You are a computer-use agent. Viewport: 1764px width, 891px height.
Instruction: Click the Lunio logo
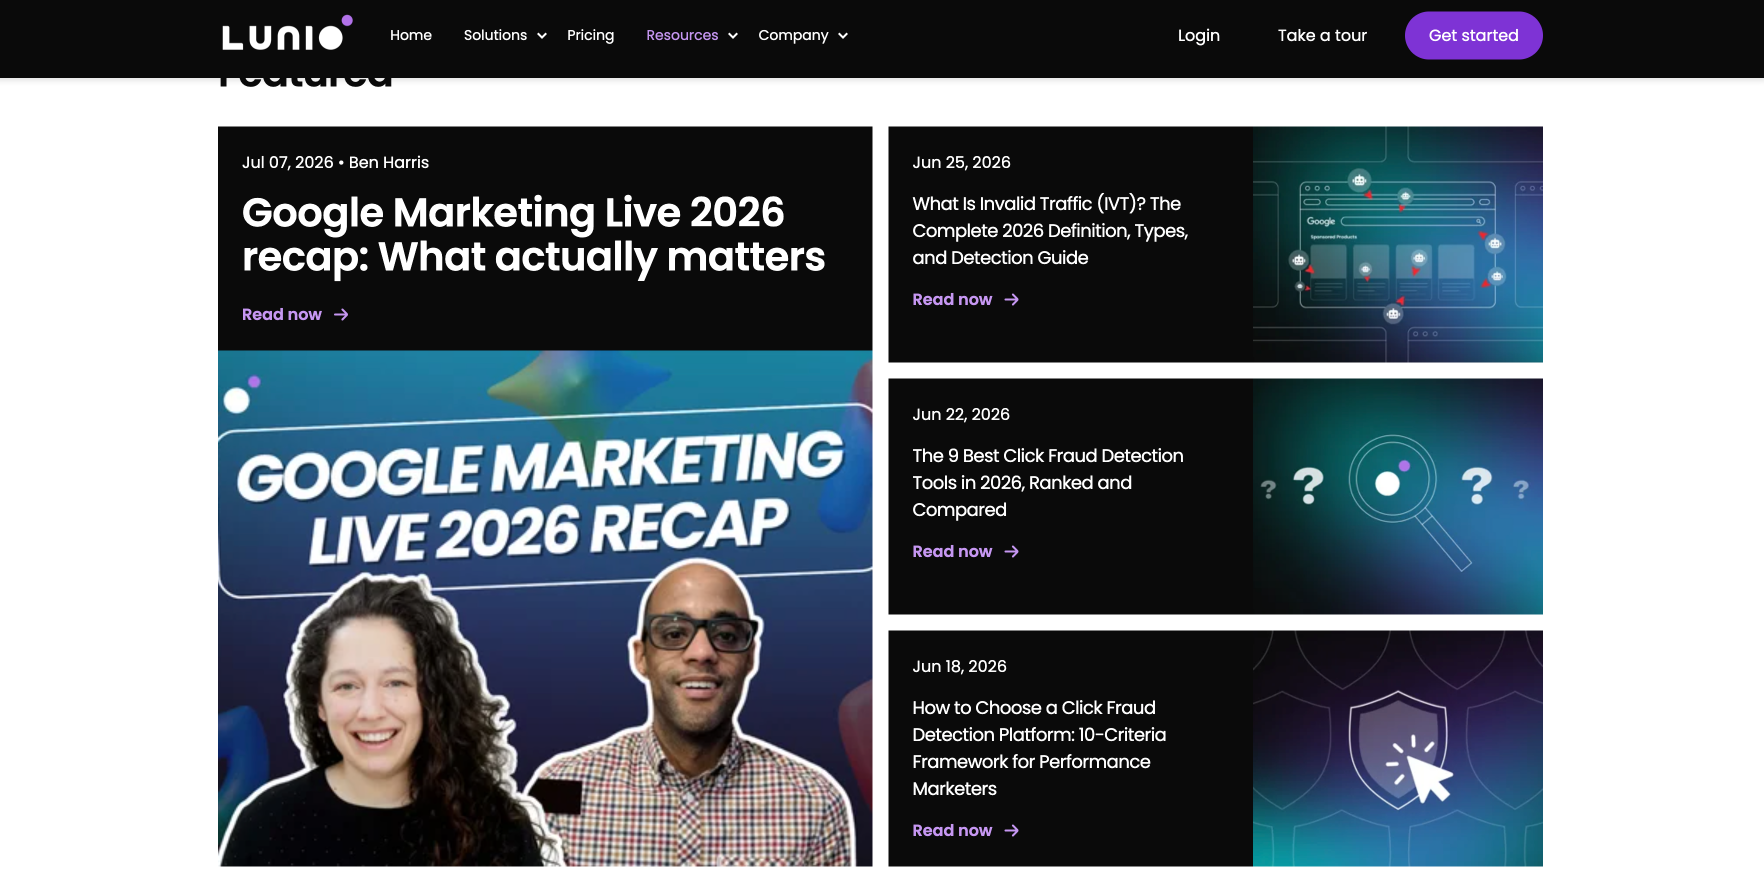(287, 34)
